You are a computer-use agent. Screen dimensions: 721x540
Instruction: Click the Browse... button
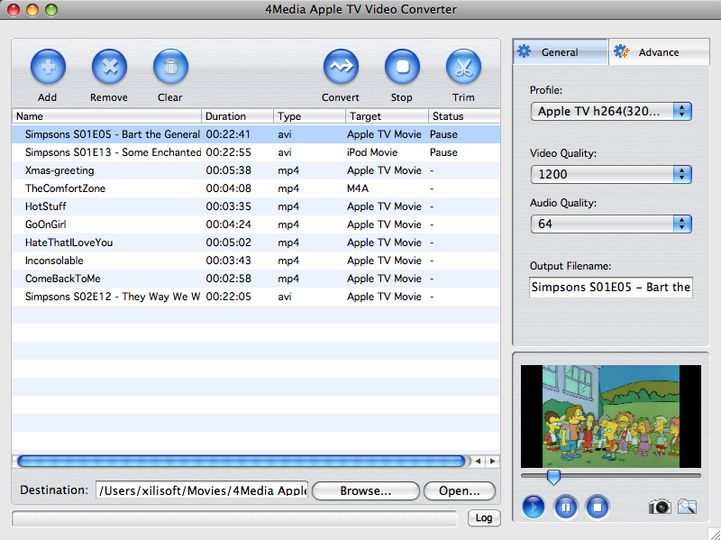tap(366, 491)
